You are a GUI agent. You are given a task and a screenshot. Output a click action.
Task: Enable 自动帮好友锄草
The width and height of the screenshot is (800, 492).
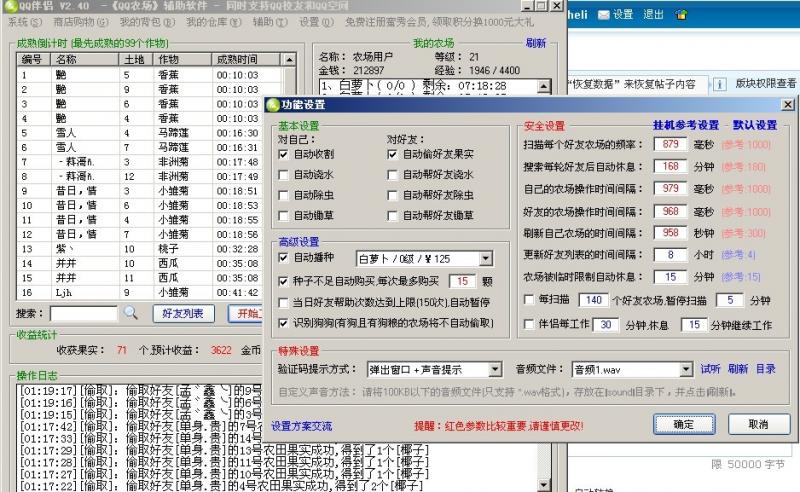coord(392,216)
